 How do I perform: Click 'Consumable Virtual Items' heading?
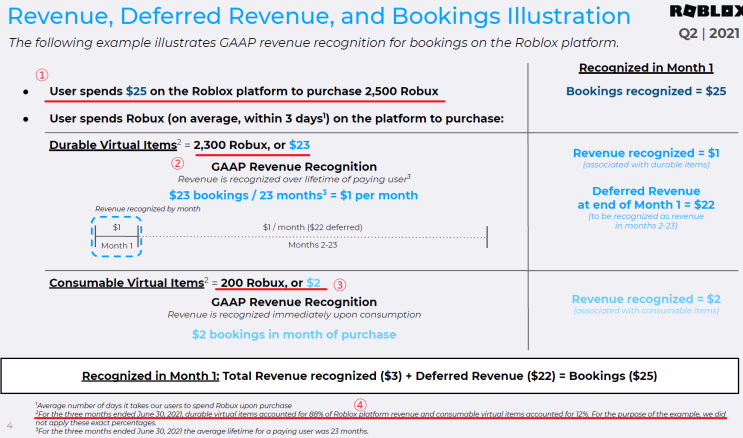click(x=127, y=283)
